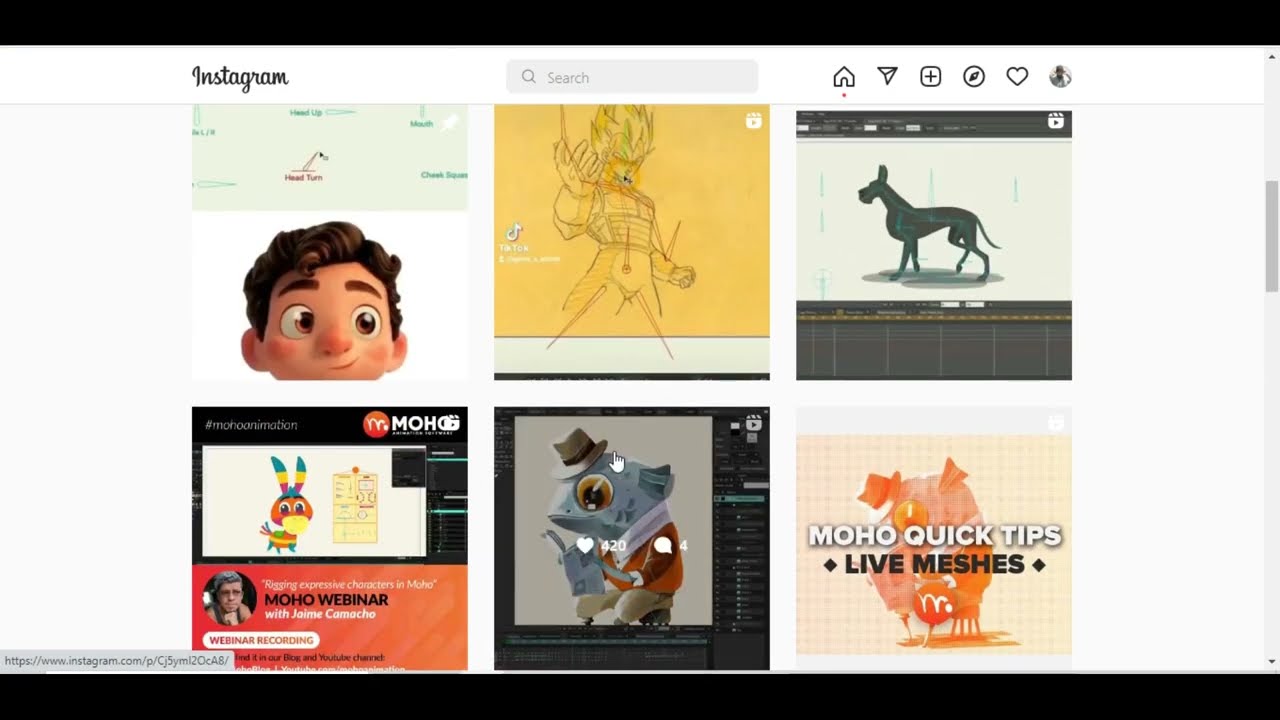Viewport: 1280px width, 720px height.
Task: Click the reel icon on the dog animation post
Action: (x=1055, y=121)
